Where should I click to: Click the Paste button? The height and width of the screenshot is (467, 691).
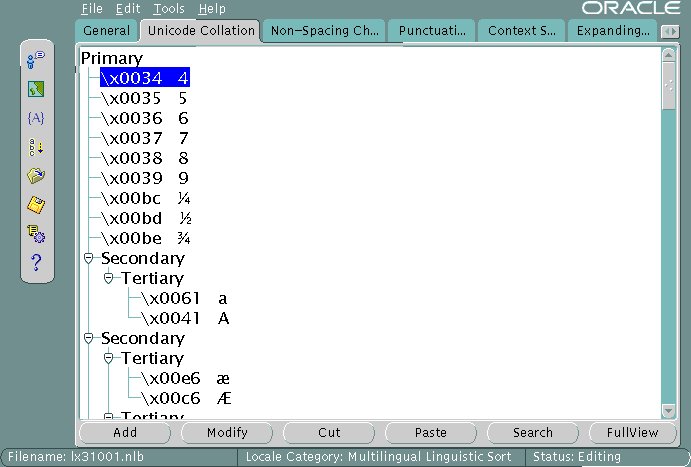(431, 433)
